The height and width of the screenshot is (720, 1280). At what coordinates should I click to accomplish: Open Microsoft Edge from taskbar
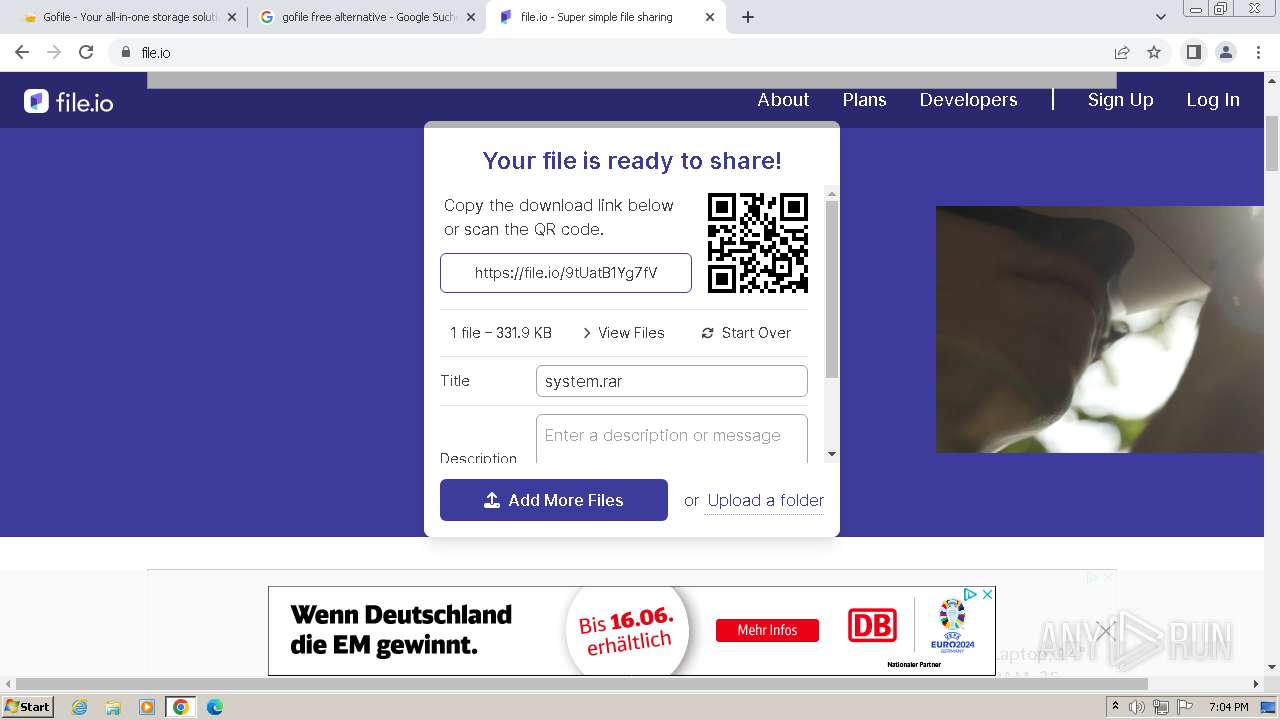(214, 707)
